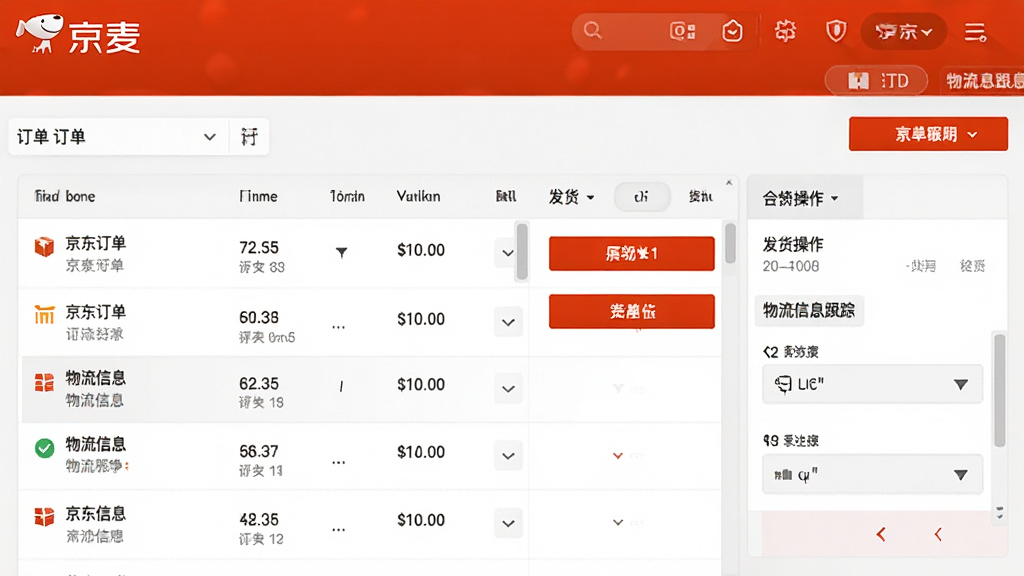Expand the chevron dropdown in 56.37 row
This screenshot has width=1024, height=576.
508,456
